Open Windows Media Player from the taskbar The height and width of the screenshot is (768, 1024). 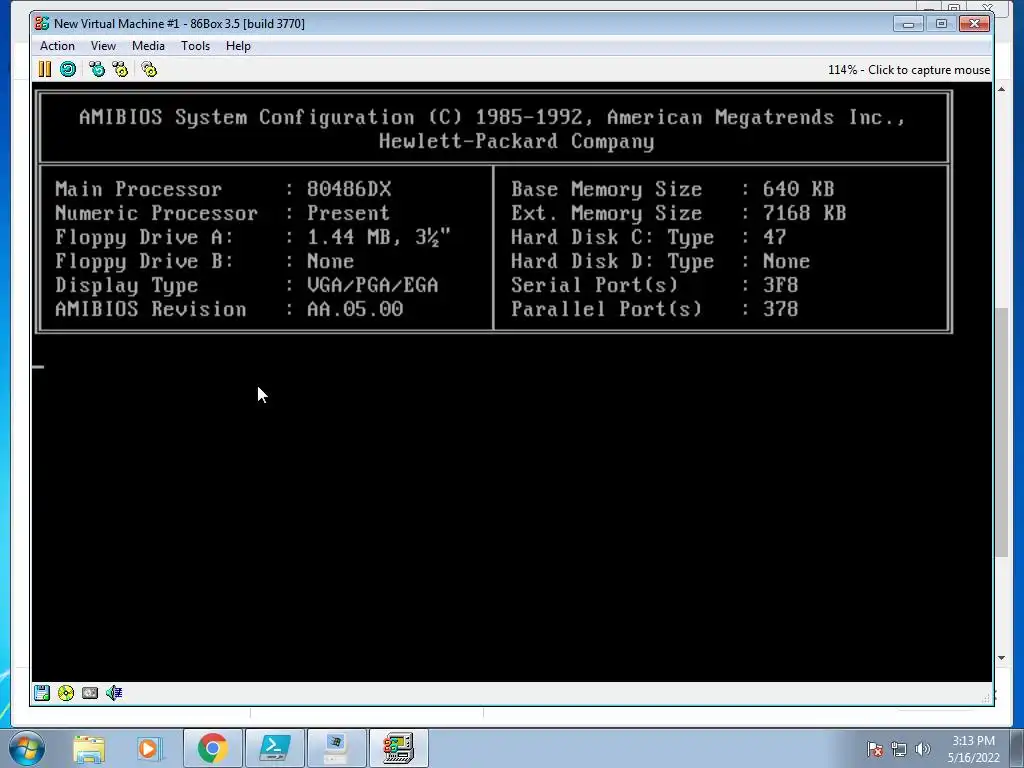(x=150, y=748)
